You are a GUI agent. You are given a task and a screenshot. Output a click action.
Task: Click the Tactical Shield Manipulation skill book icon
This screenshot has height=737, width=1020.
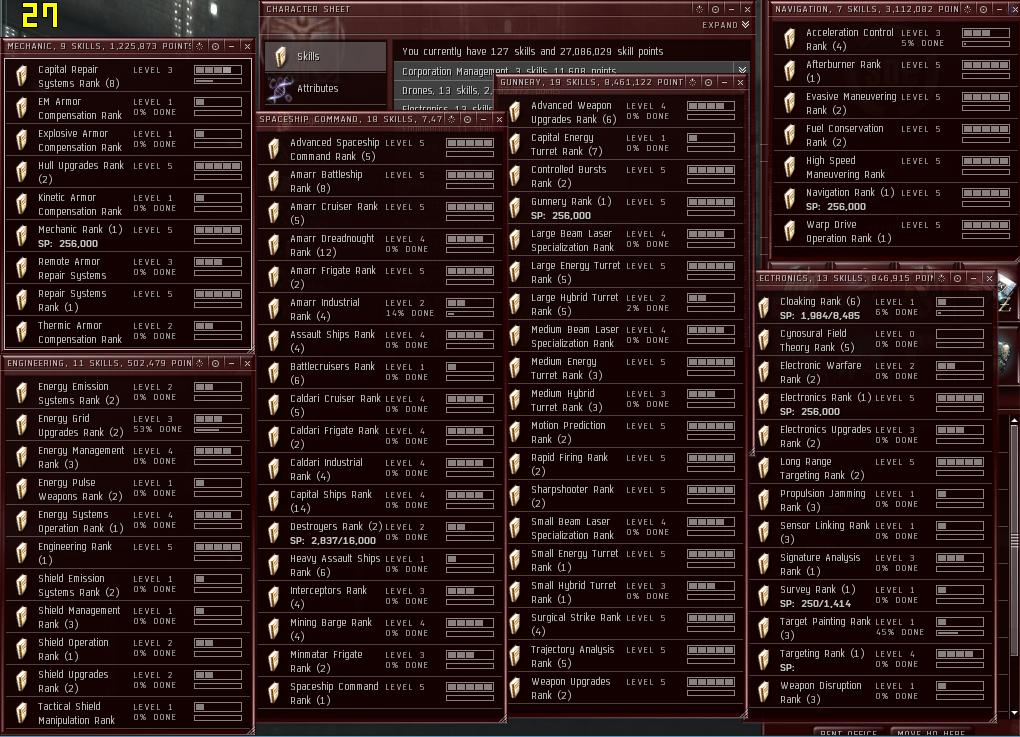click(x=22, y=713)
